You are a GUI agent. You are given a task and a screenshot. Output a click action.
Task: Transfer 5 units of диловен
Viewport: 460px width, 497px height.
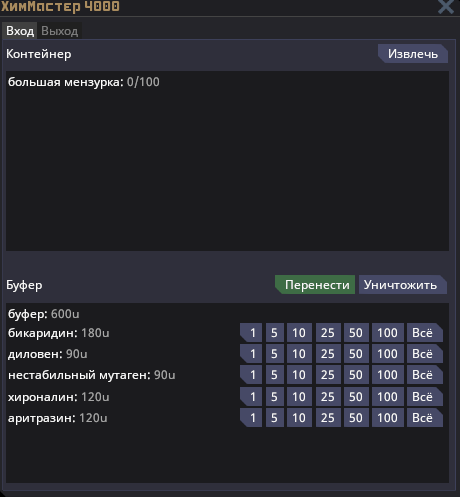275,354
